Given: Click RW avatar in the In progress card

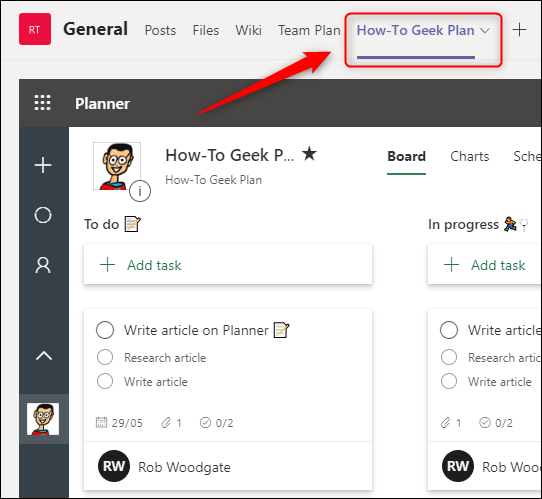Looking at the screenshot, I should pyautogui.click(x=458, y=466).
